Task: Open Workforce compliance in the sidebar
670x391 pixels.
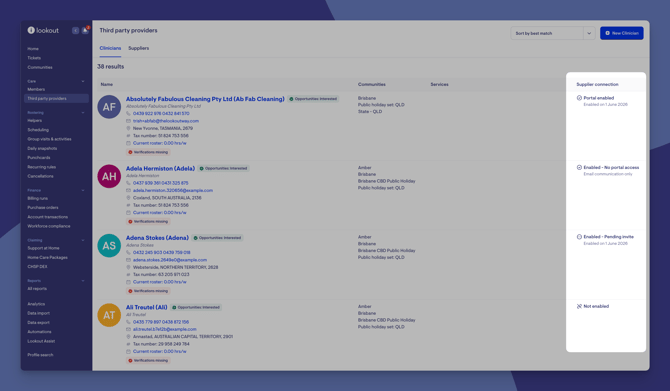Action: [x=49, y=226]
